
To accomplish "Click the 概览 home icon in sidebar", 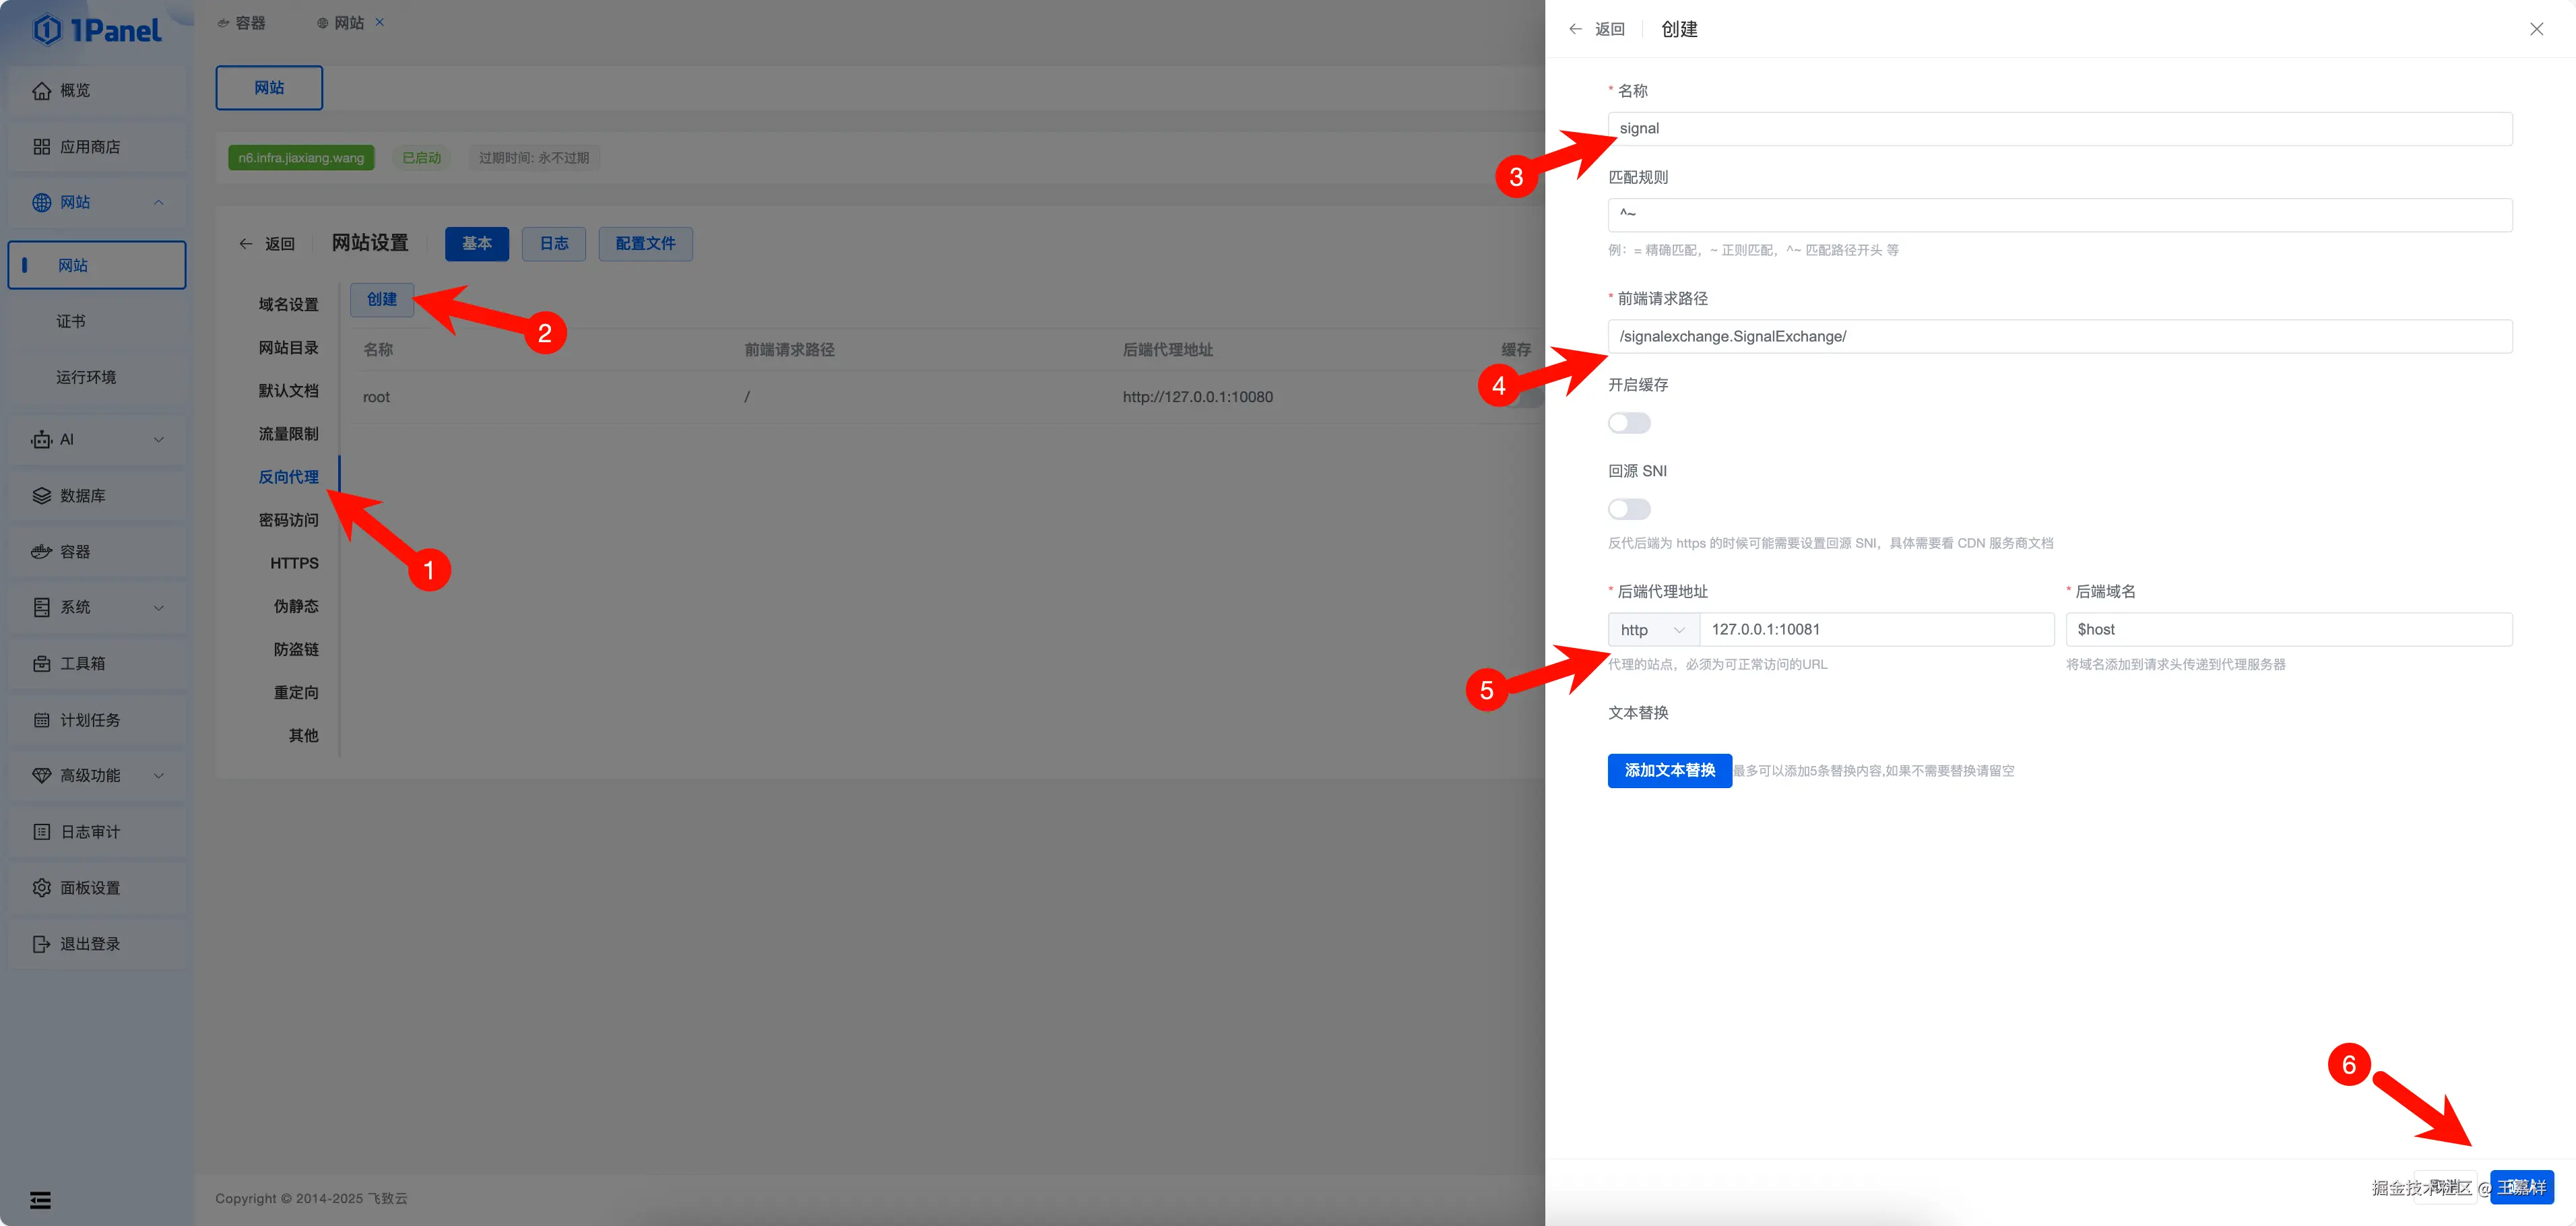I will (x=41, y=91).
